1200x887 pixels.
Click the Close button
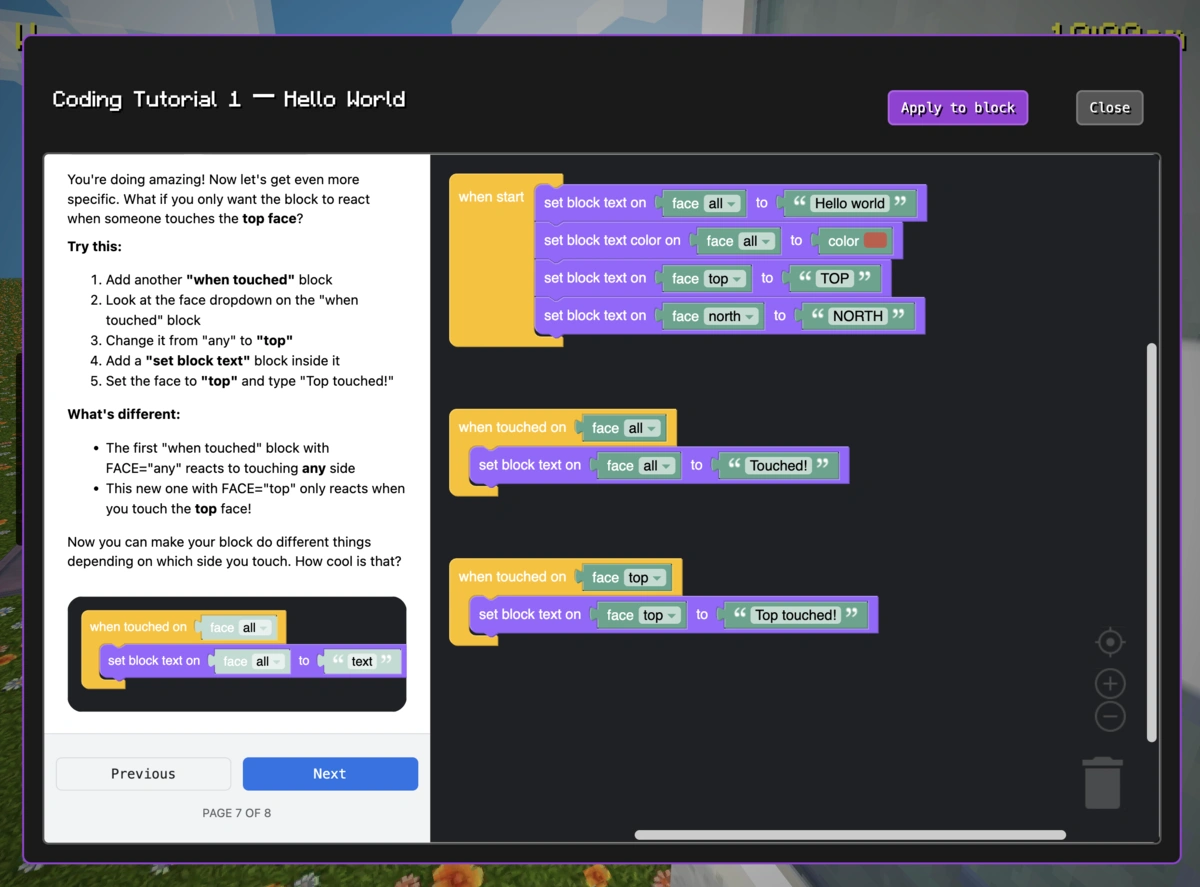click(1110, 107)
